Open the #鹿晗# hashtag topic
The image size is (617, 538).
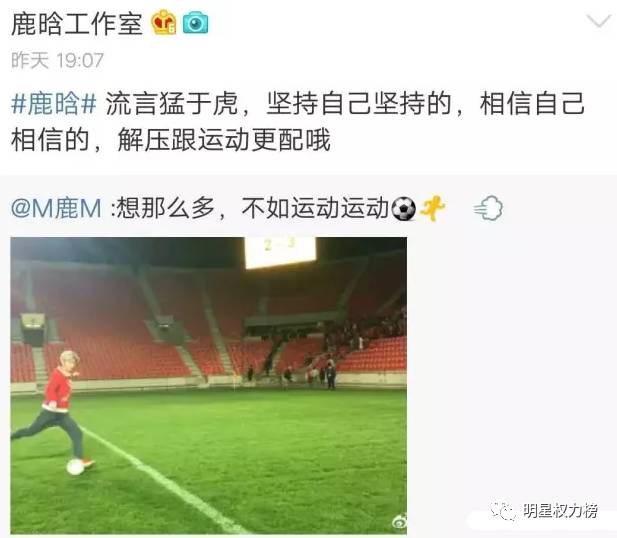pyautogui.click(x=54, y=104)
